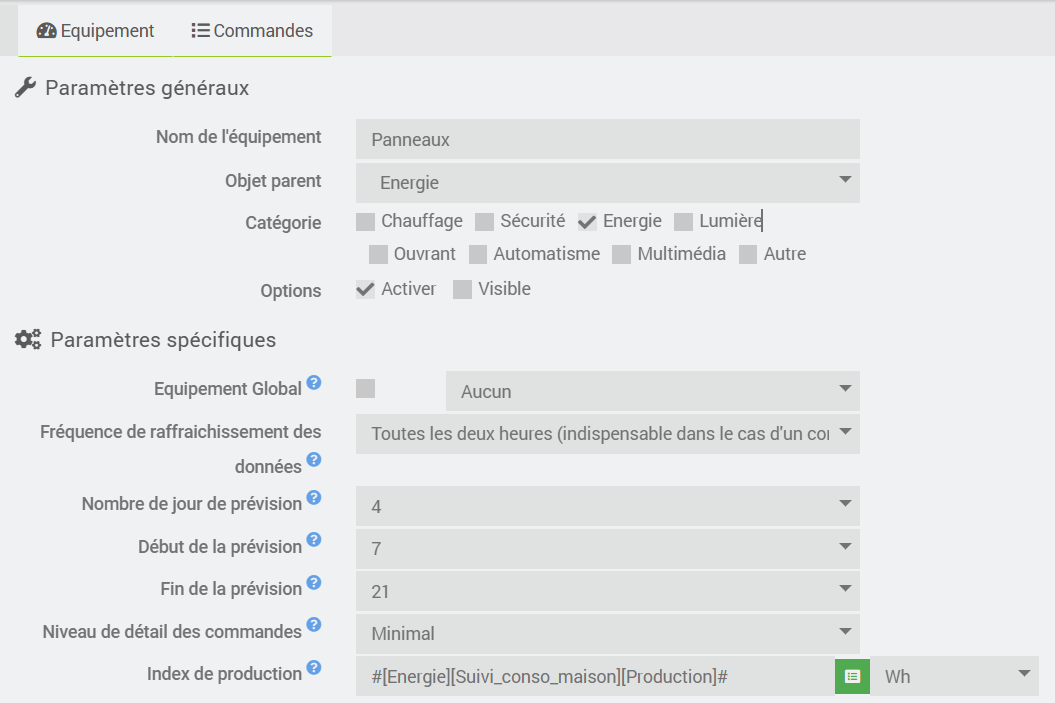Click help icon for Niveau de détail des commandes
Image resolution: width=1055 pixels, height=703 pixels.
click(314, 624)
